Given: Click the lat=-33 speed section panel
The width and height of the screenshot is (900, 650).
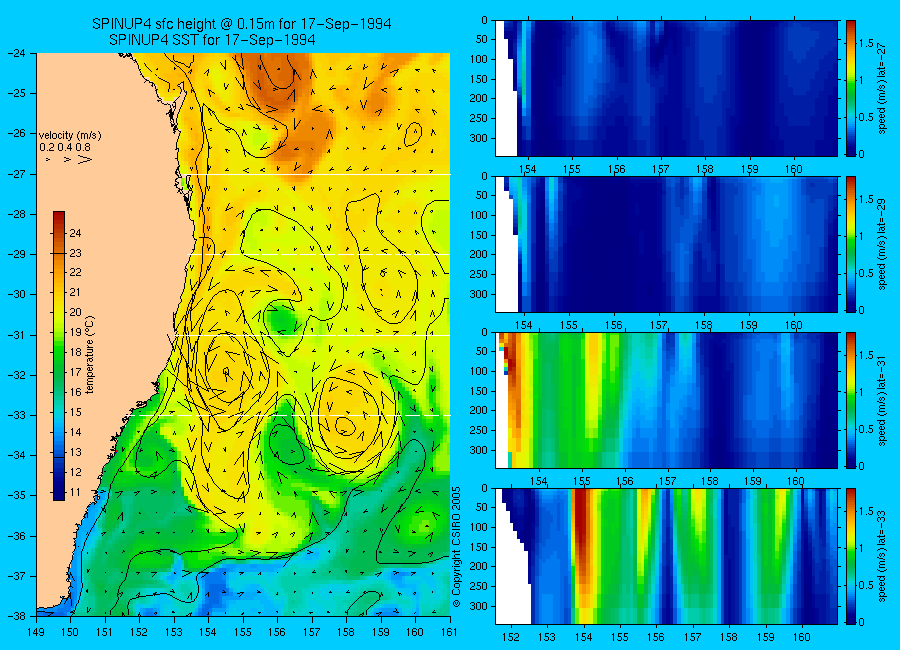Looking at the screenshot, I should [x=666, y=556].
